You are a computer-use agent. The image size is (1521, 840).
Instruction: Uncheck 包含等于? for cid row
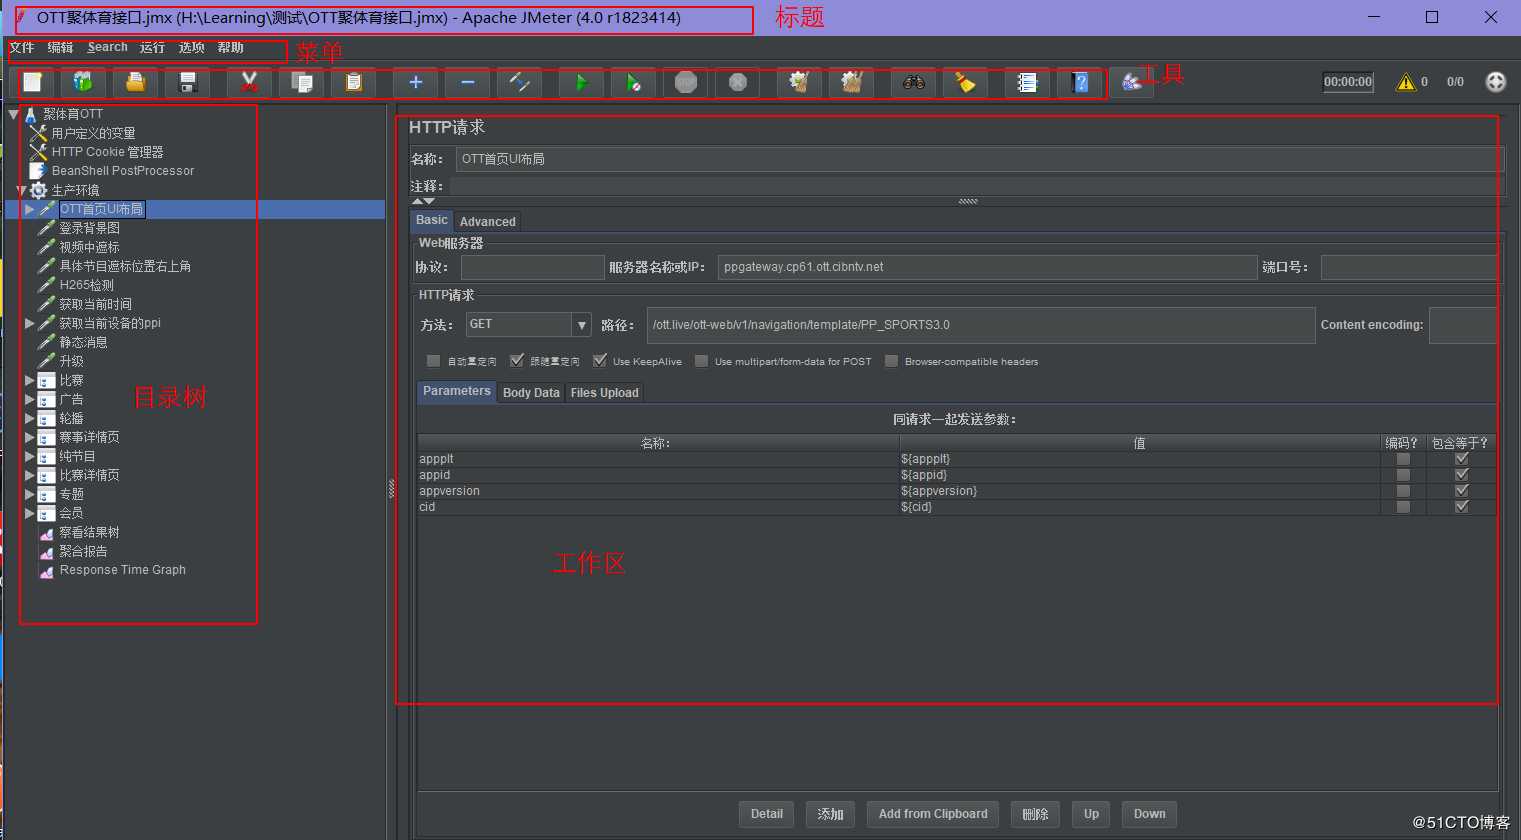(1462, 507)
